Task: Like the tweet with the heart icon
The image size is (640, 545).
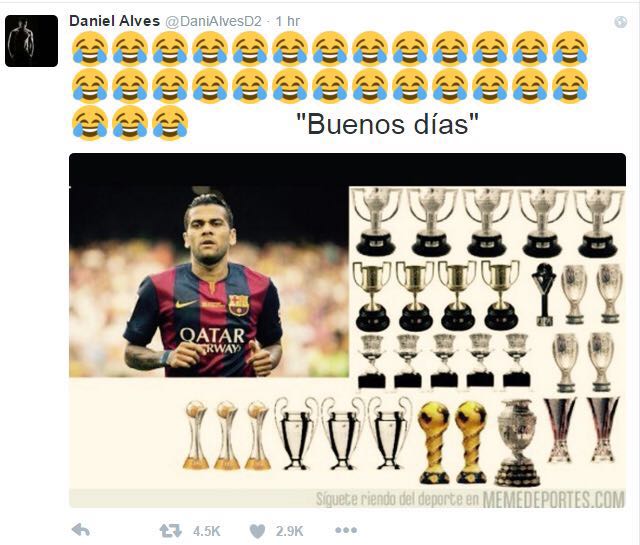Action: point(257,531)
